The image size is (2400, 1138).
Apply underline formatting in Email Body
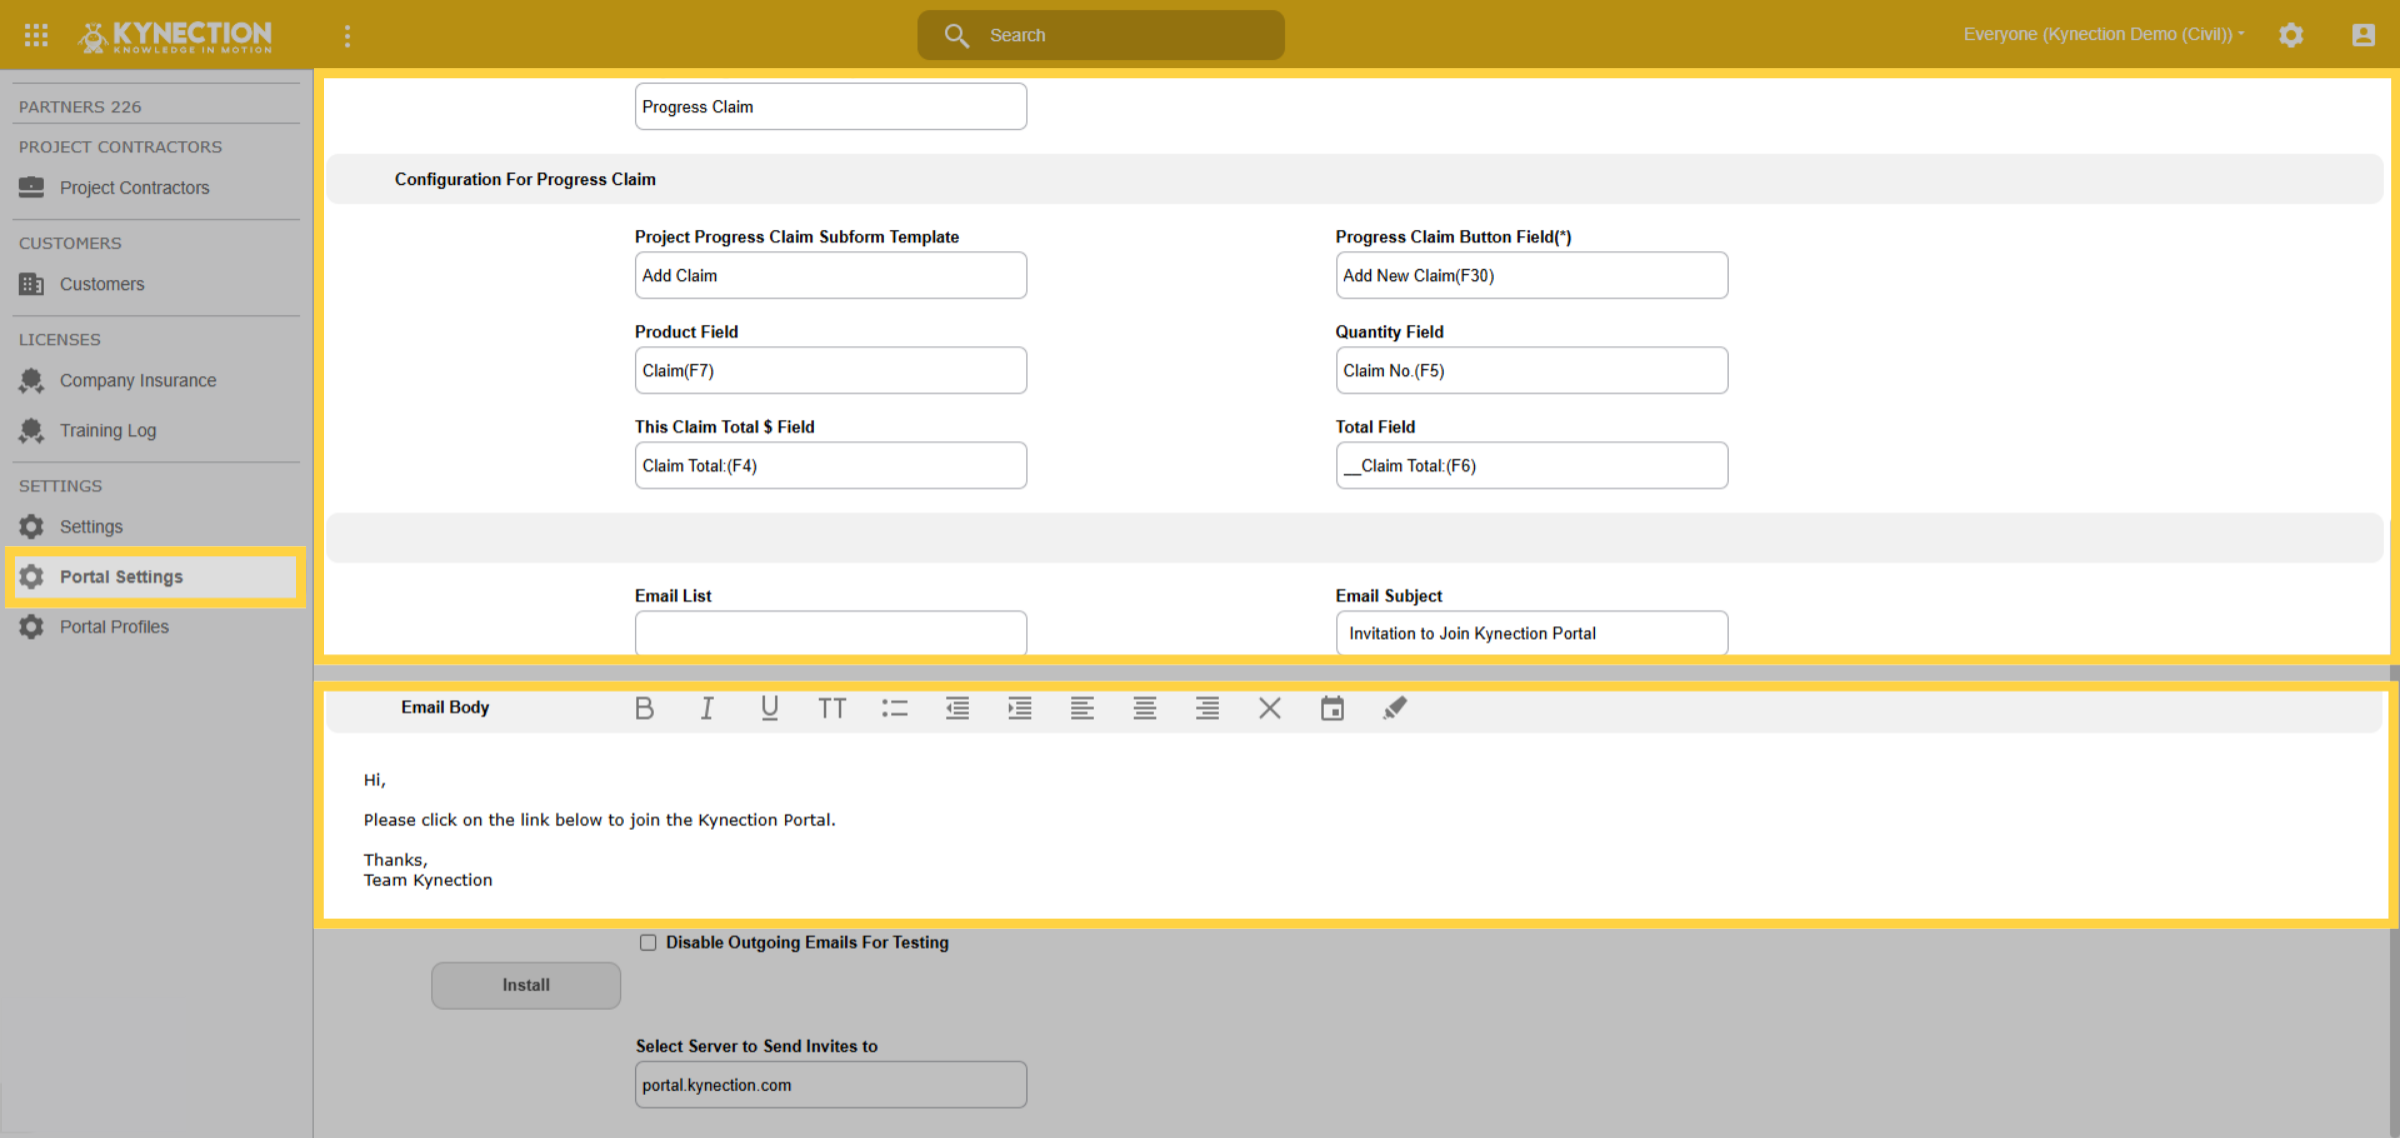769,708
